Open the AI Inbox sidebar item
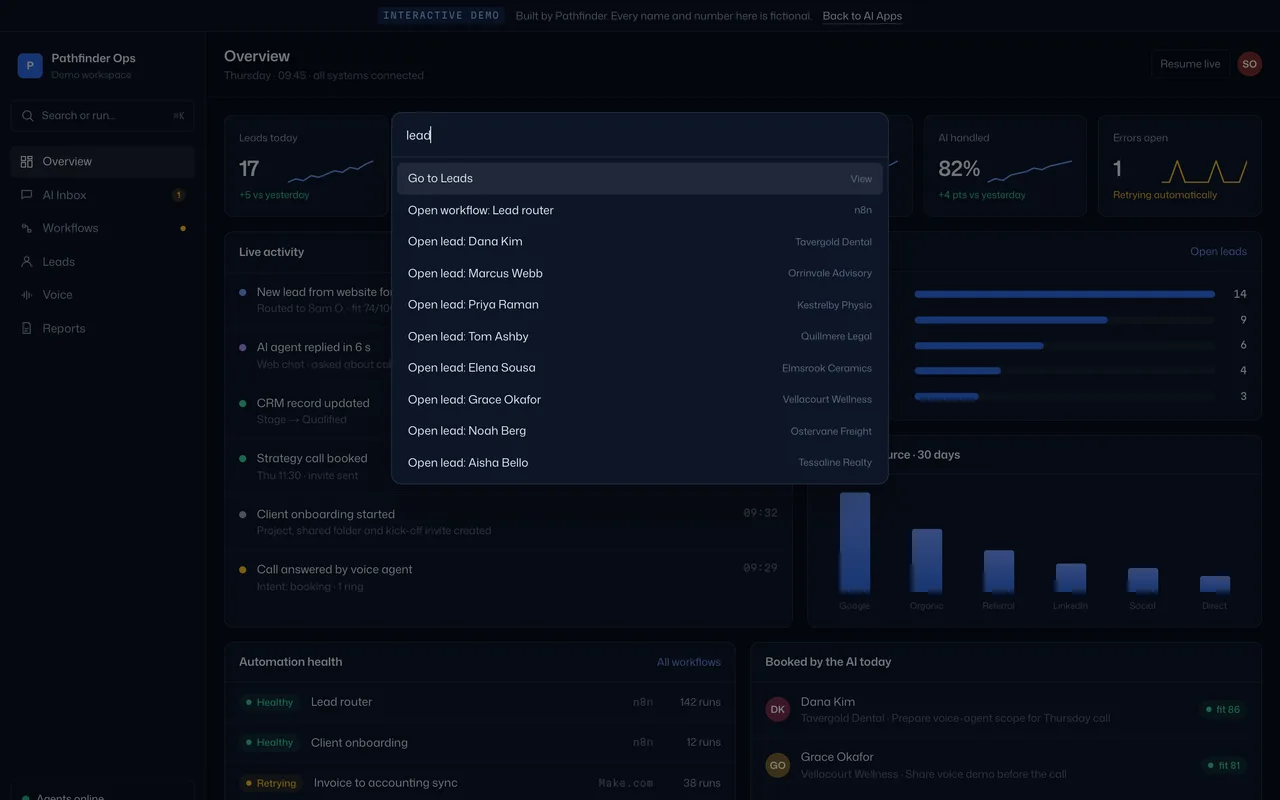1280x800 pixels. [103, 195]
